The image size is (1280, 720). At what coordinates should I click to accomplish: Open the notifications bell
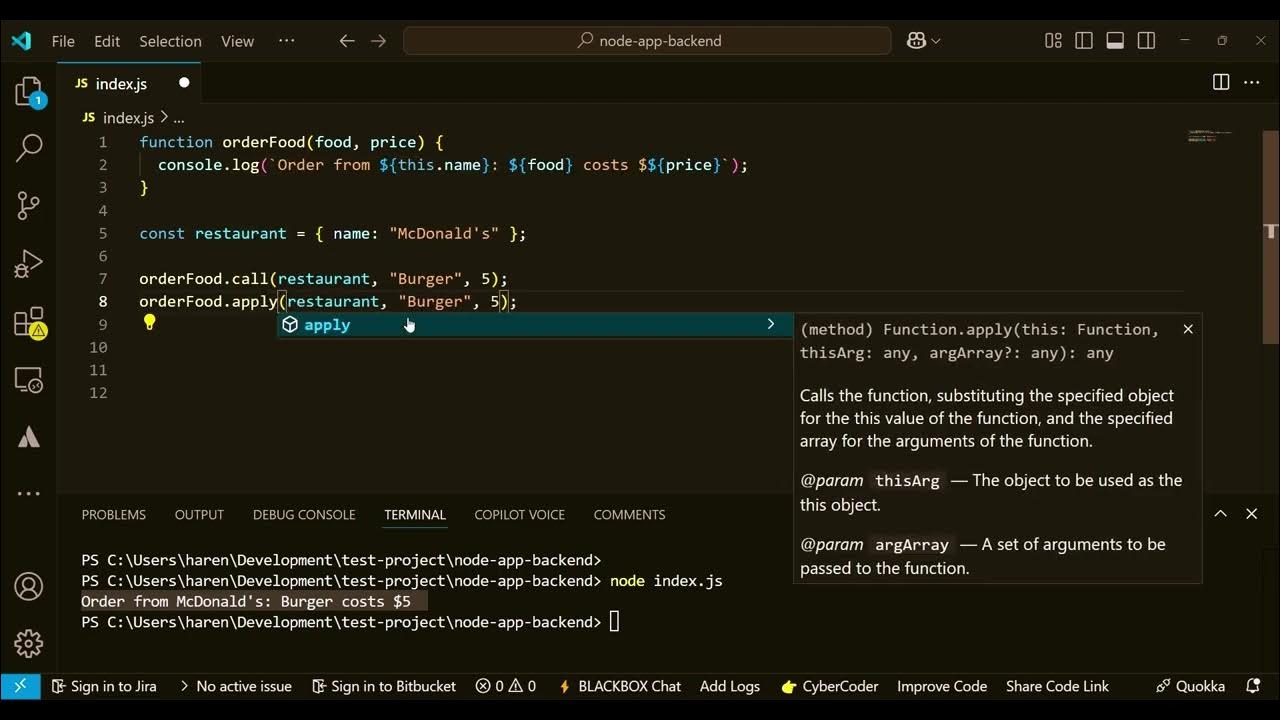tap(1253, 686)
